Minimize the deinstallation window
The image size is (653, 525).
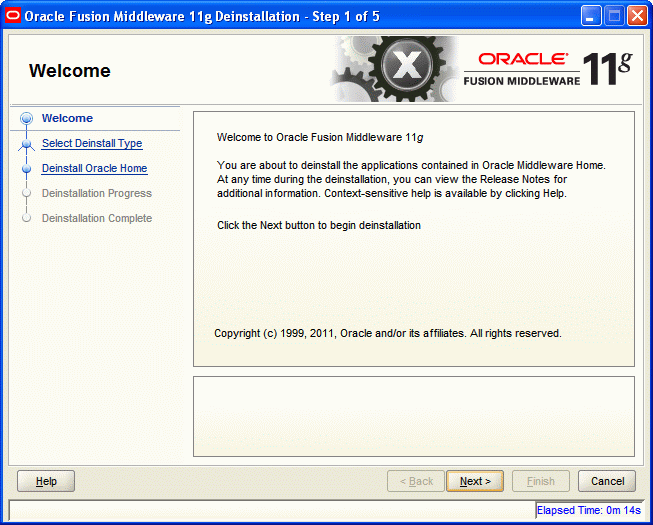[x=591, y=16]
